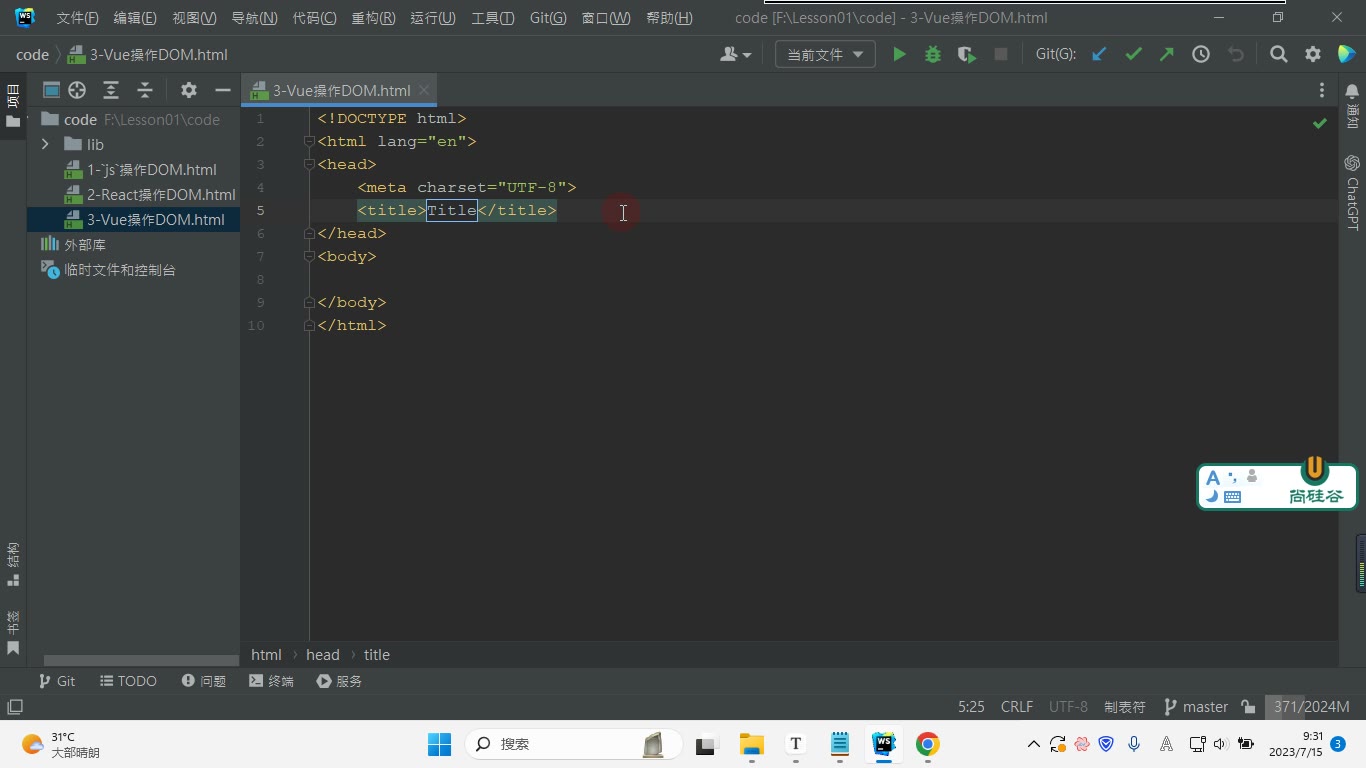The width and height of the screenshot is (1366, 768).
Task: Click memory indicator 371/2024M
Action: pos(1311,707)
